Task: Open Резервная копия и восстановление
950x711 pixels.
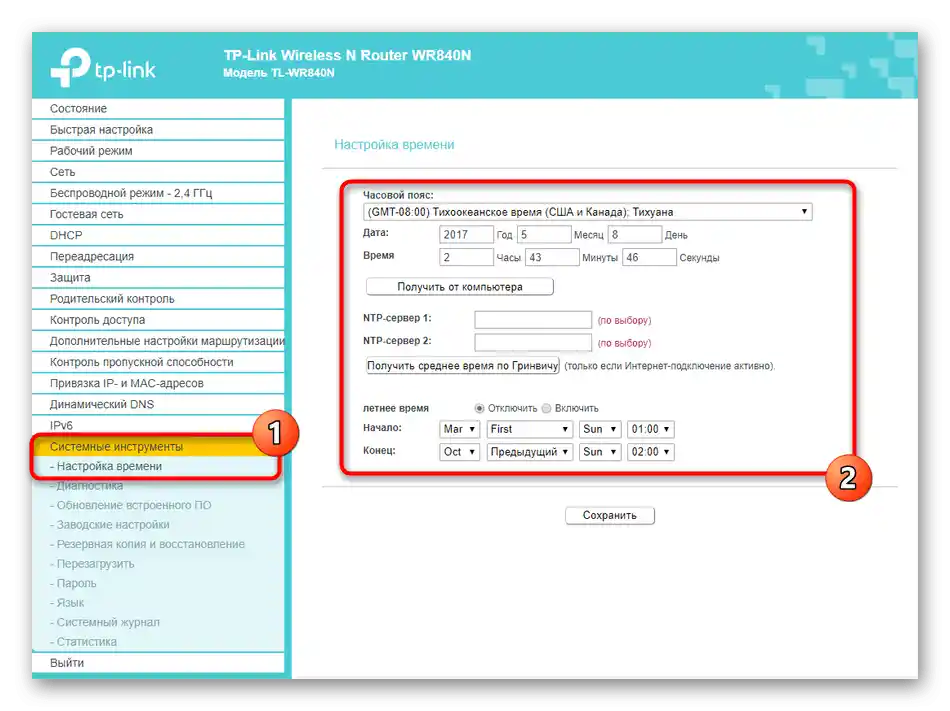Action: click(147, 544)
